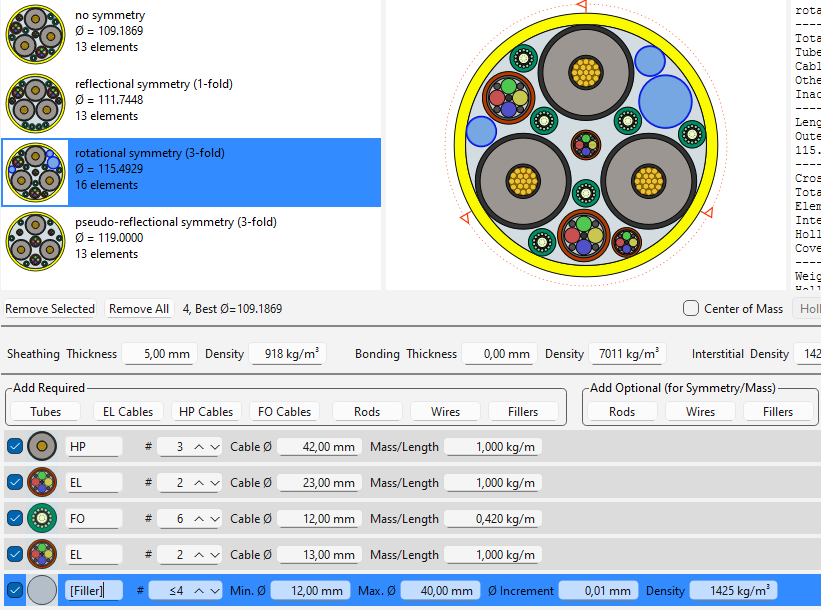Toggle the Filler row checkbox

tap(15, 590)
